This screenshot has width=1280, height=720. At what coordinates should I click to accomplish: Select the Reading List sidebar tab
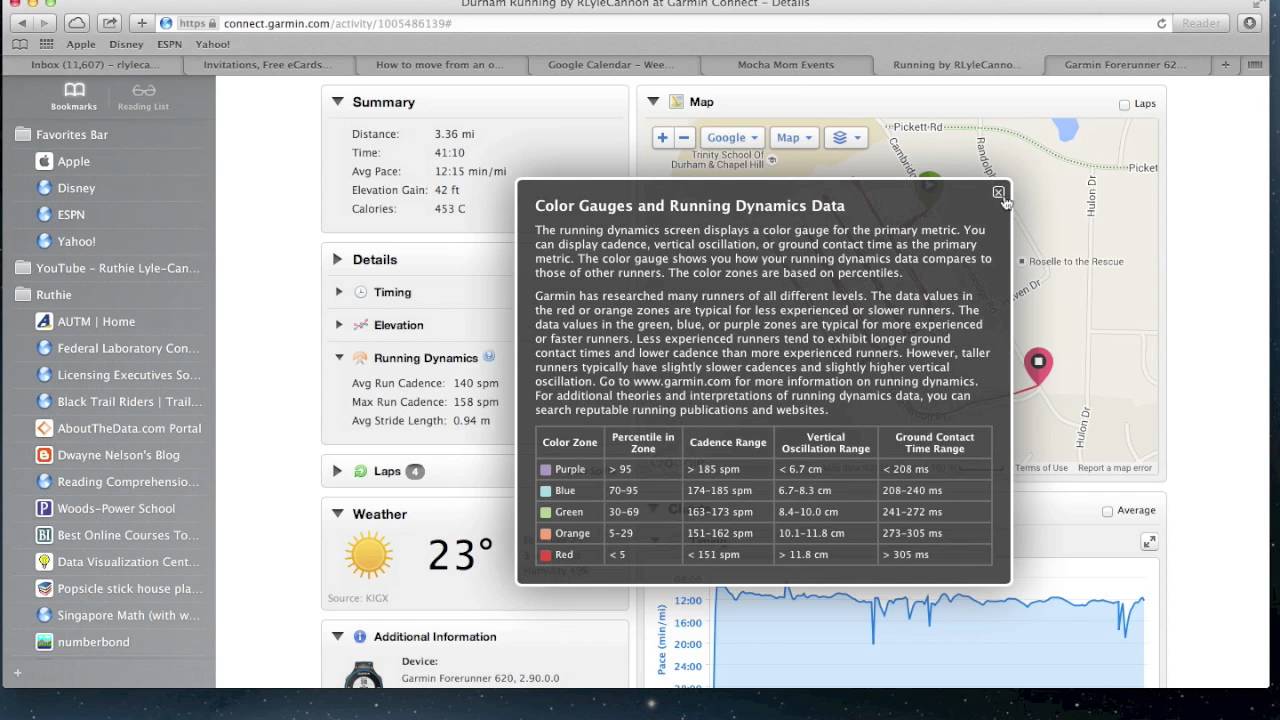(x=143, y=96)
